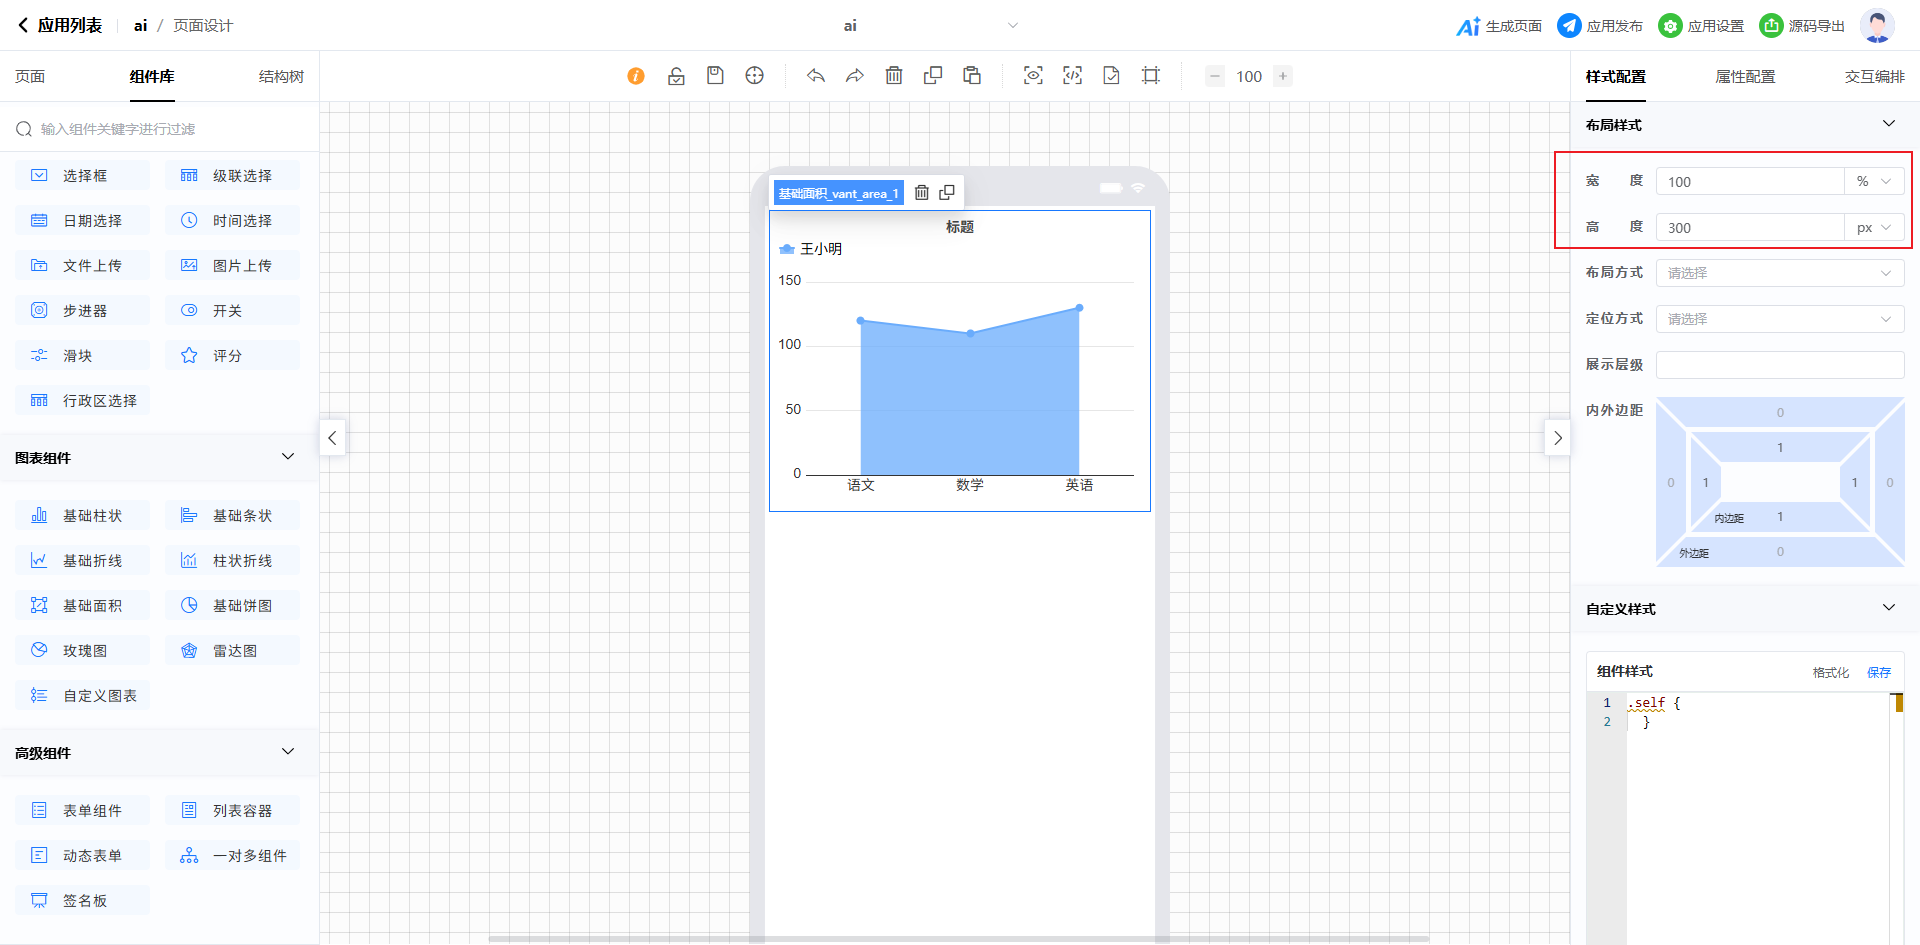Click the preview eye icon in toolbar
This screenshot has height=945, width=1920.
1033,76
